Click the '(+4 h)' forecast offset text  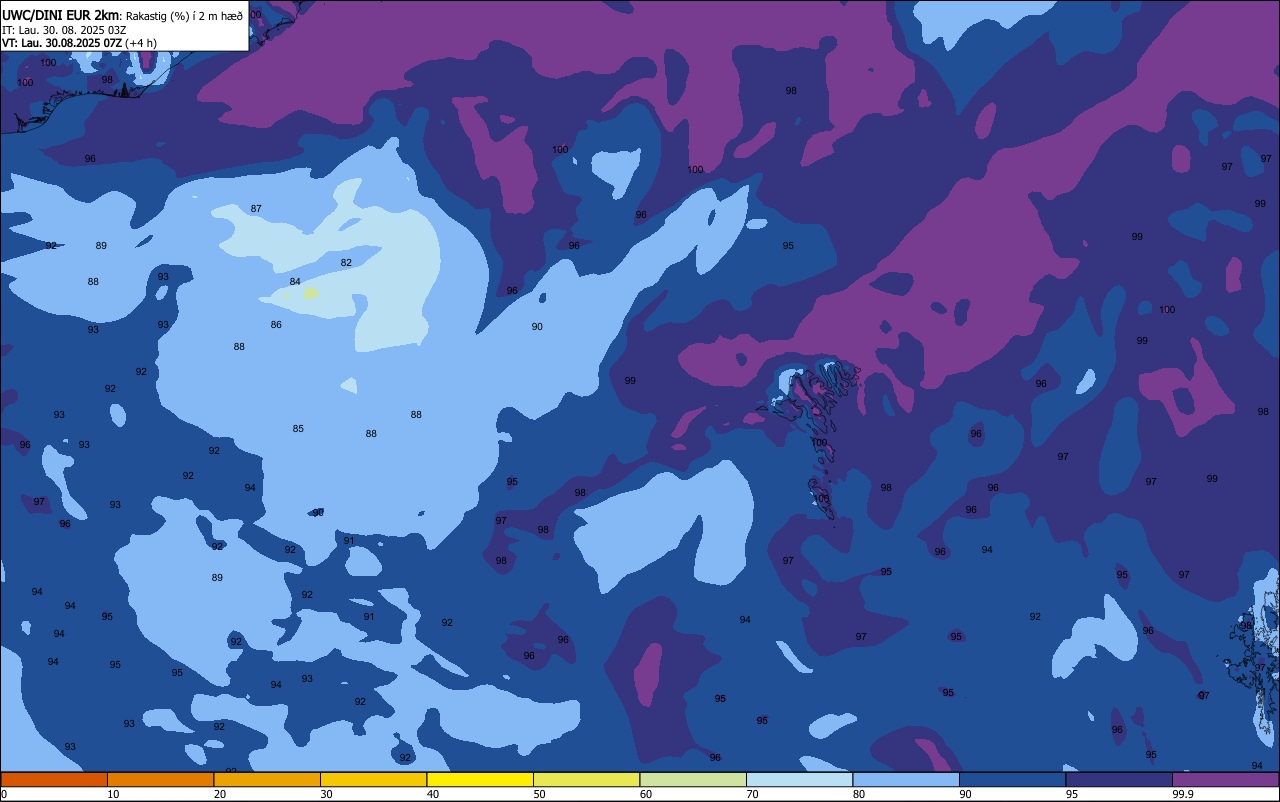[x=141, y=43]
